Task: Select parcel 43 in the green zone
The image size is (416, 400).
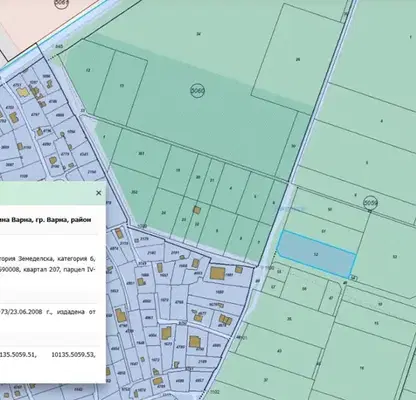Action: click(279, 351)
